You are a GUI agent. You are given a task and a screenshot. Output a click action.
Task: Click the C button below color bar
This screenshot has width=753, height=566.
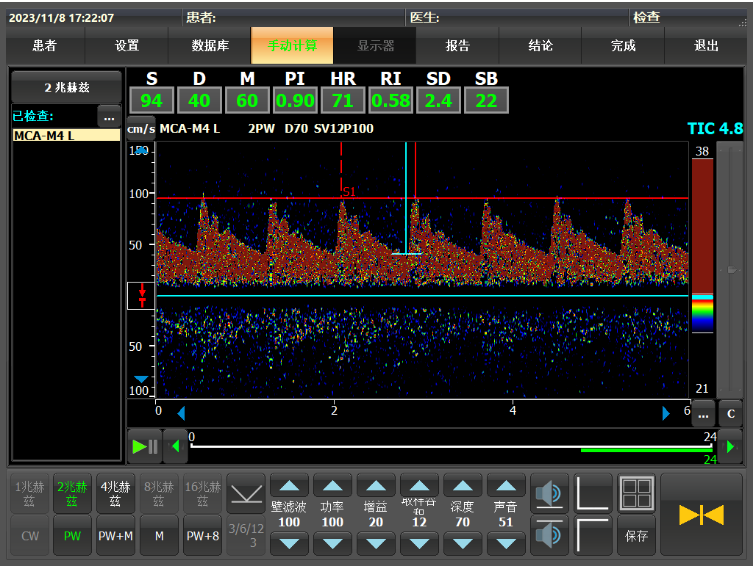(730, 414)
